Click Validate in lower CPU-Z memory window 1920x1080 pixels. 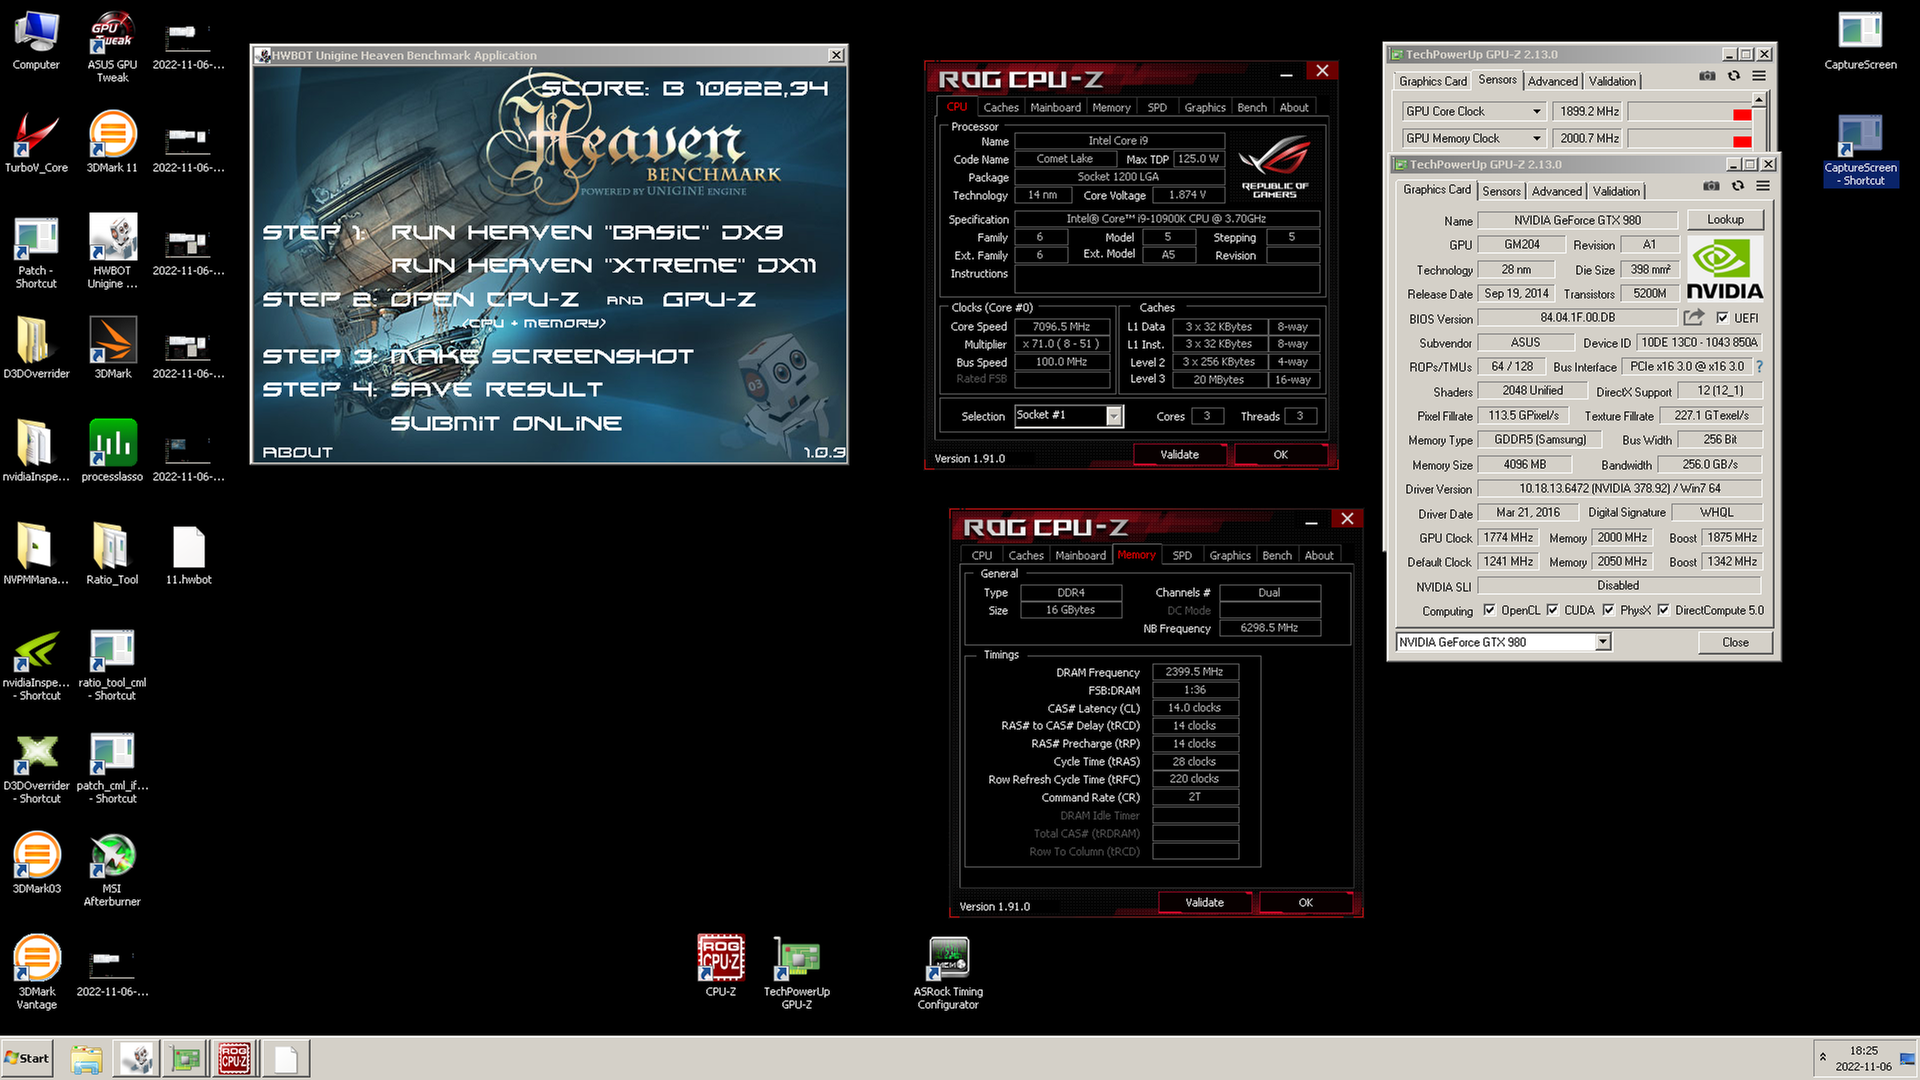click(x=1204, y=902)
